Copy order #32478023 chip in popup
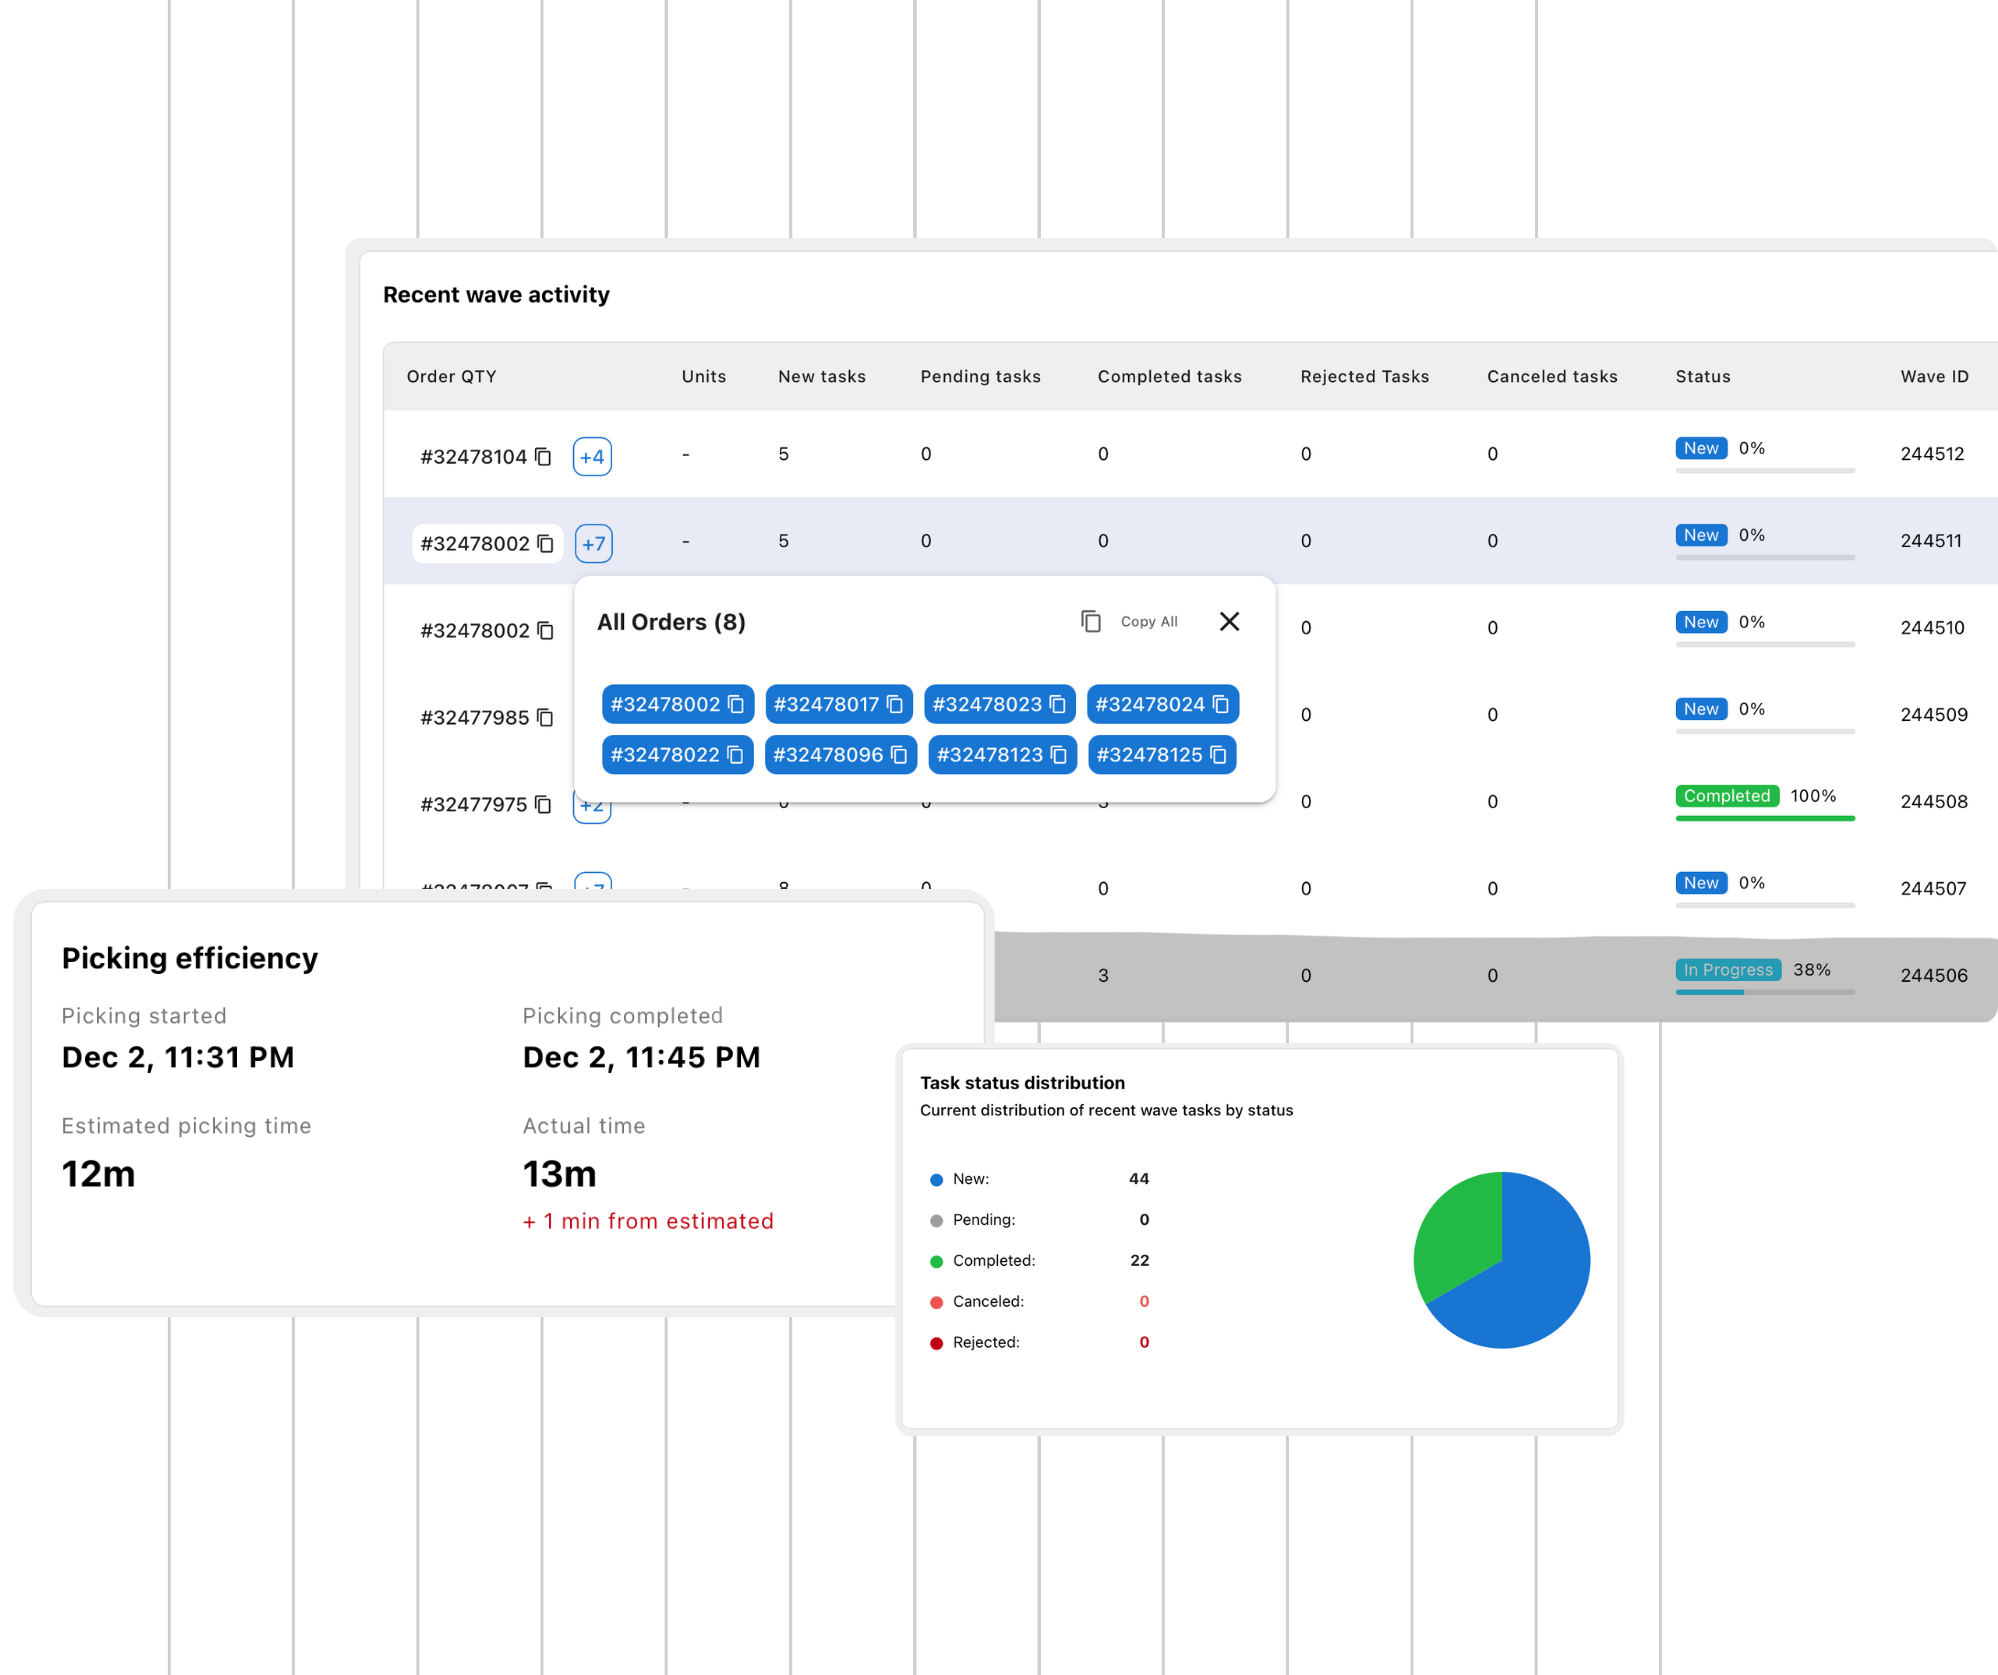 (1058, 705)
